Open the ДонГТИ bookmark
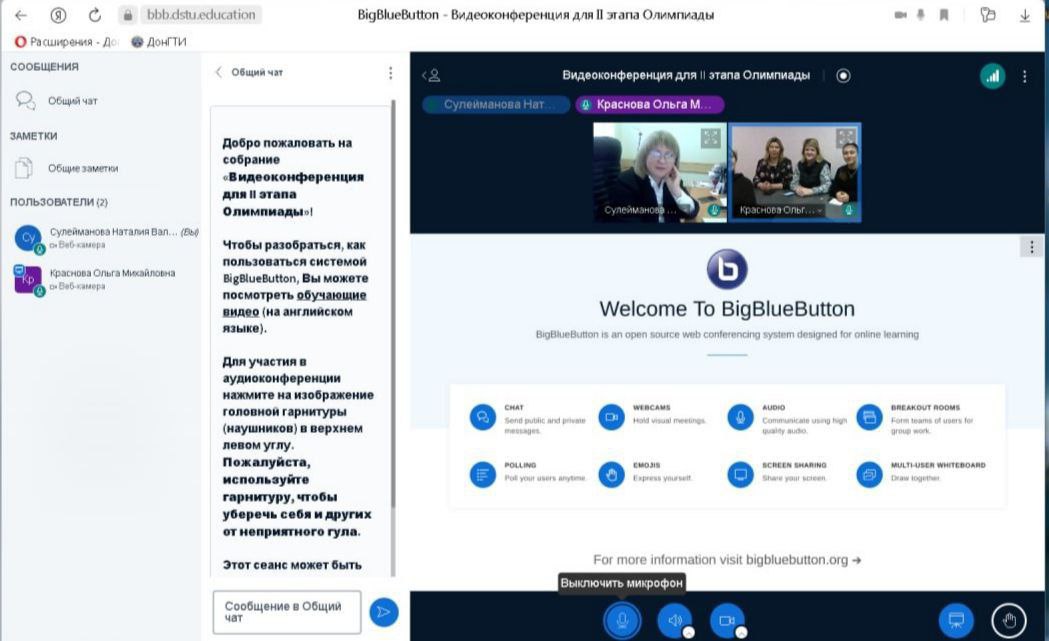The height and width of the screenshot is (641, 1049). (x=159, y=41)
